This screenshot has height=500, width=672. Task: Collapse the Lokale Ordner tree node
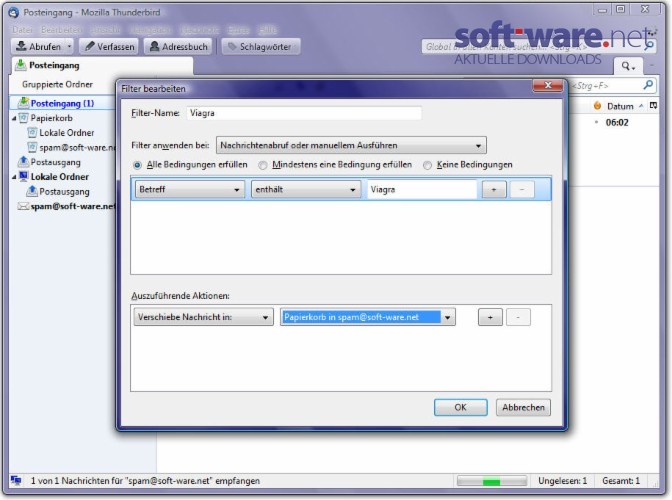coord(14,177)
